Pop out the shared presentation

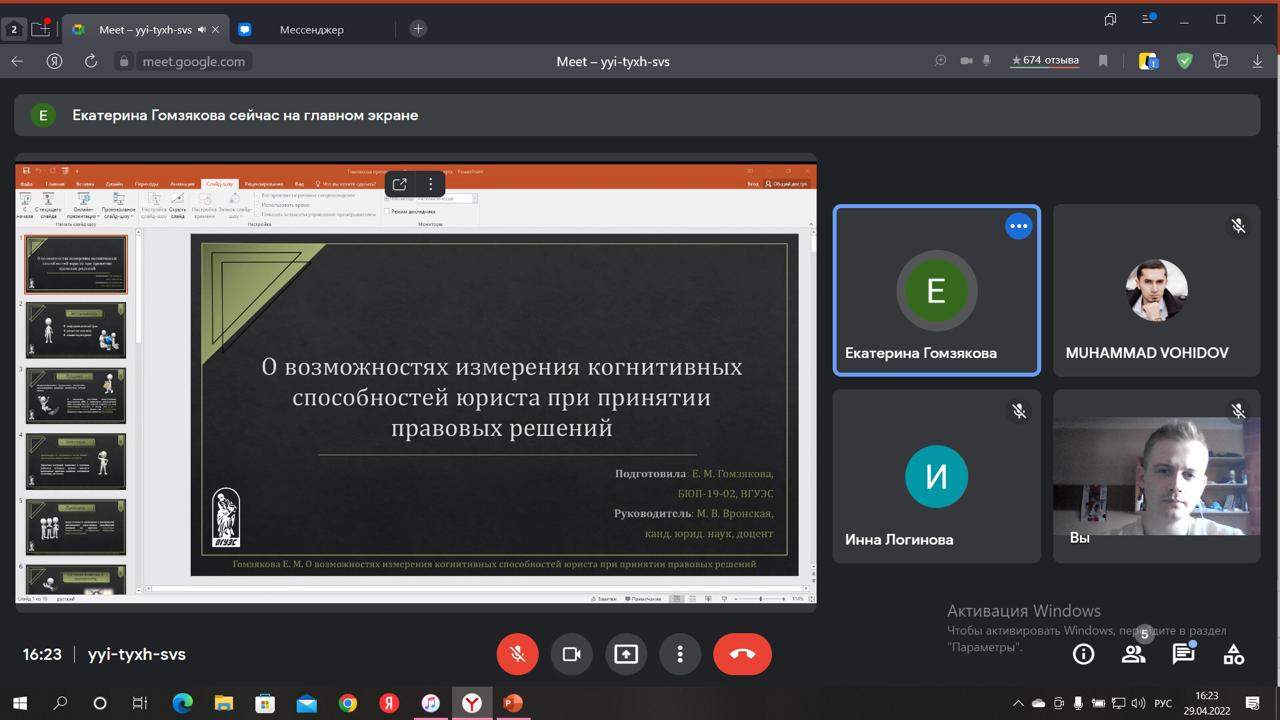coord(400,184)
